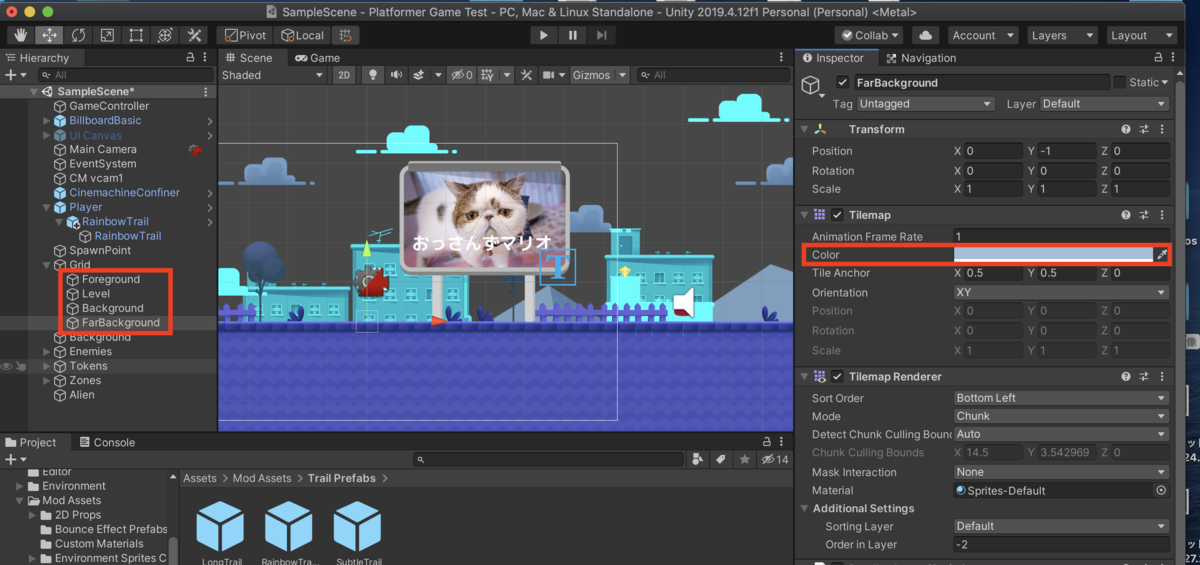Open Tilemap Renderer help icon
This screenshot has height=565, width=1200.
(1126, 377)
